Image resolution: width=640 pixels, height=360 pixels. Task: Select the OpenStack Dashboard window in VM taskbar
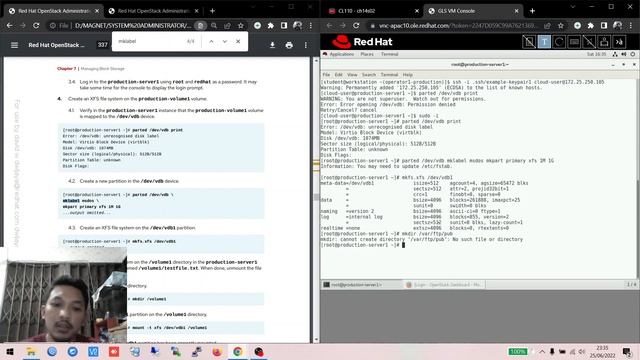pyautogui.click(x=444, y=284)
